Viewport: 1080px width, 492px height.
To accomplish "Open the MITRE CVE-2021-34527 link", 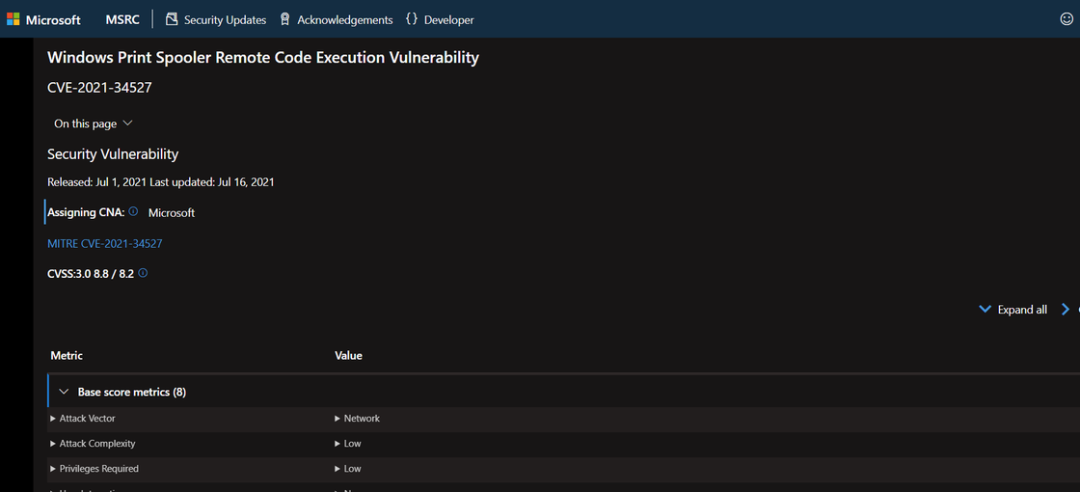I will click(105, 243).
